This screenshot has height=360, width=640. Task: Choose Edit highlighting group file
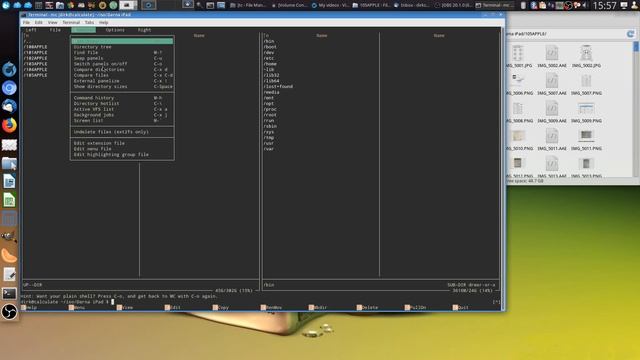(x=122, y=155)
